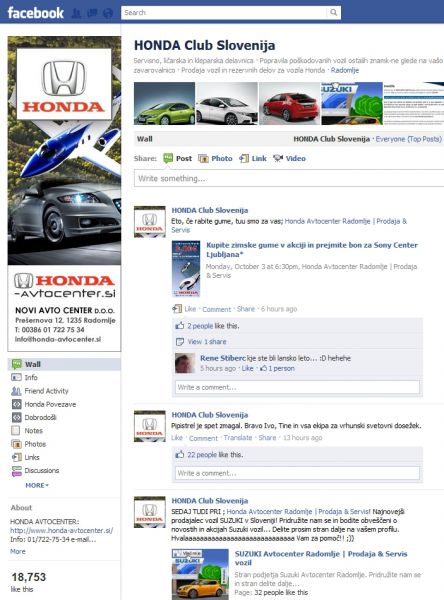Like Rene Stiberc's comment
Viewport: 444px width, 600px height.
click(x=247, y=368)
